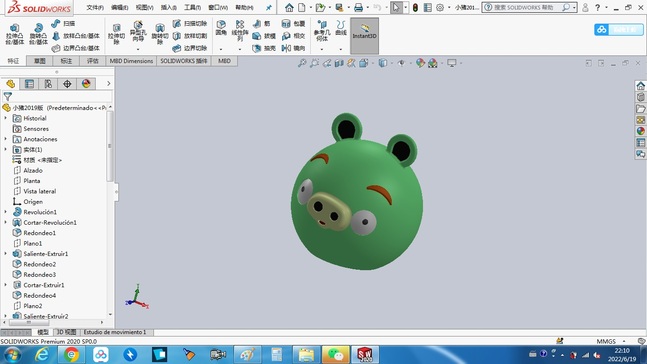
Task: Expand the Cortar-Revolución1 feature node
Action: point(5,222)
